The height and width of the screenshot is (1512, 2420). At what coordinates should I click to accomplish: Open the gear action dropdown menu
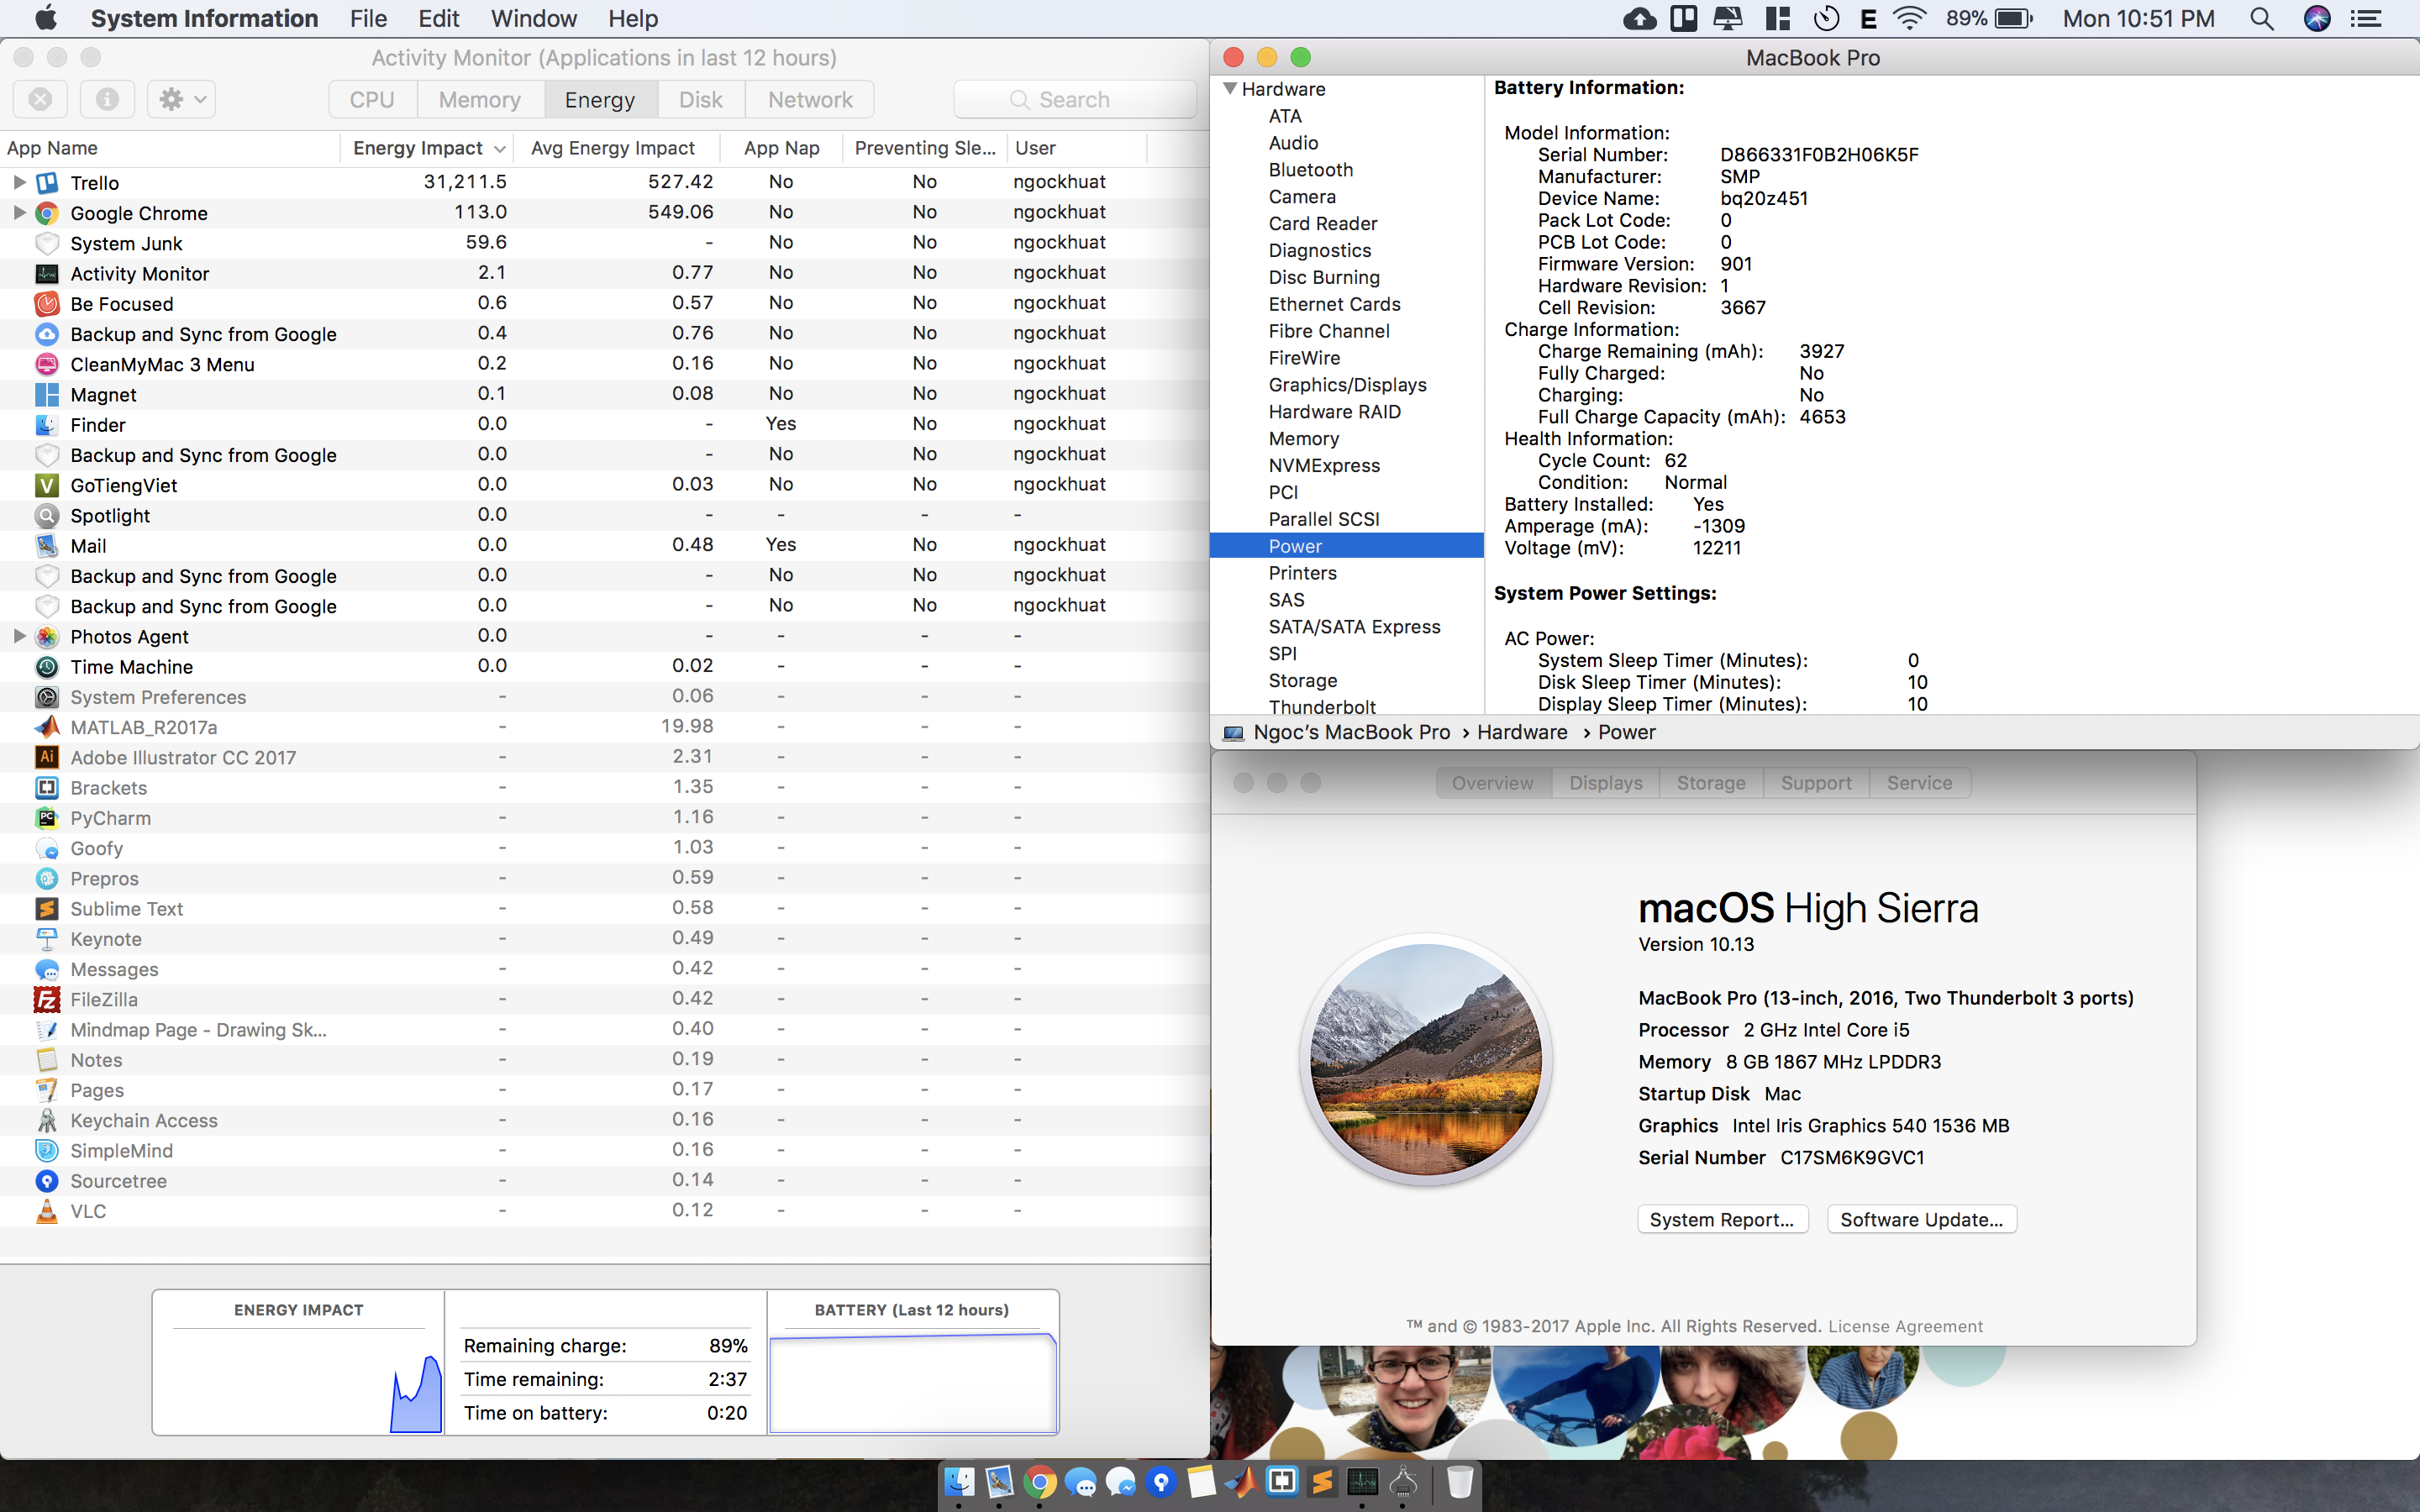(182, 99)
